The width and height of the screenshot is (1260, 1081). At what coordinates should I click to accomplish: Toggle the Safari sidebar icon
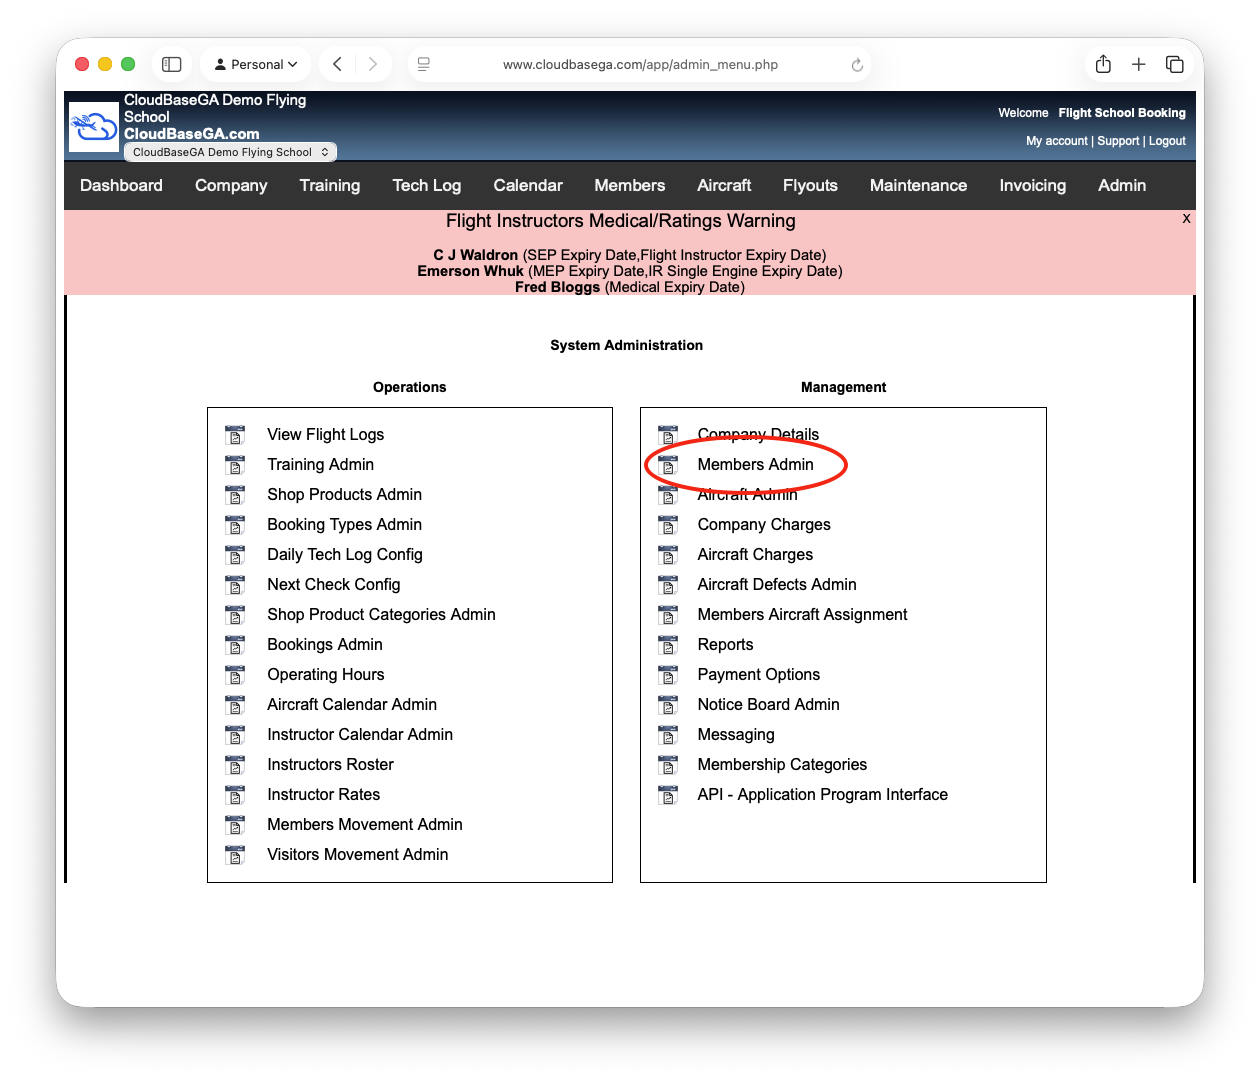[172, 64]
